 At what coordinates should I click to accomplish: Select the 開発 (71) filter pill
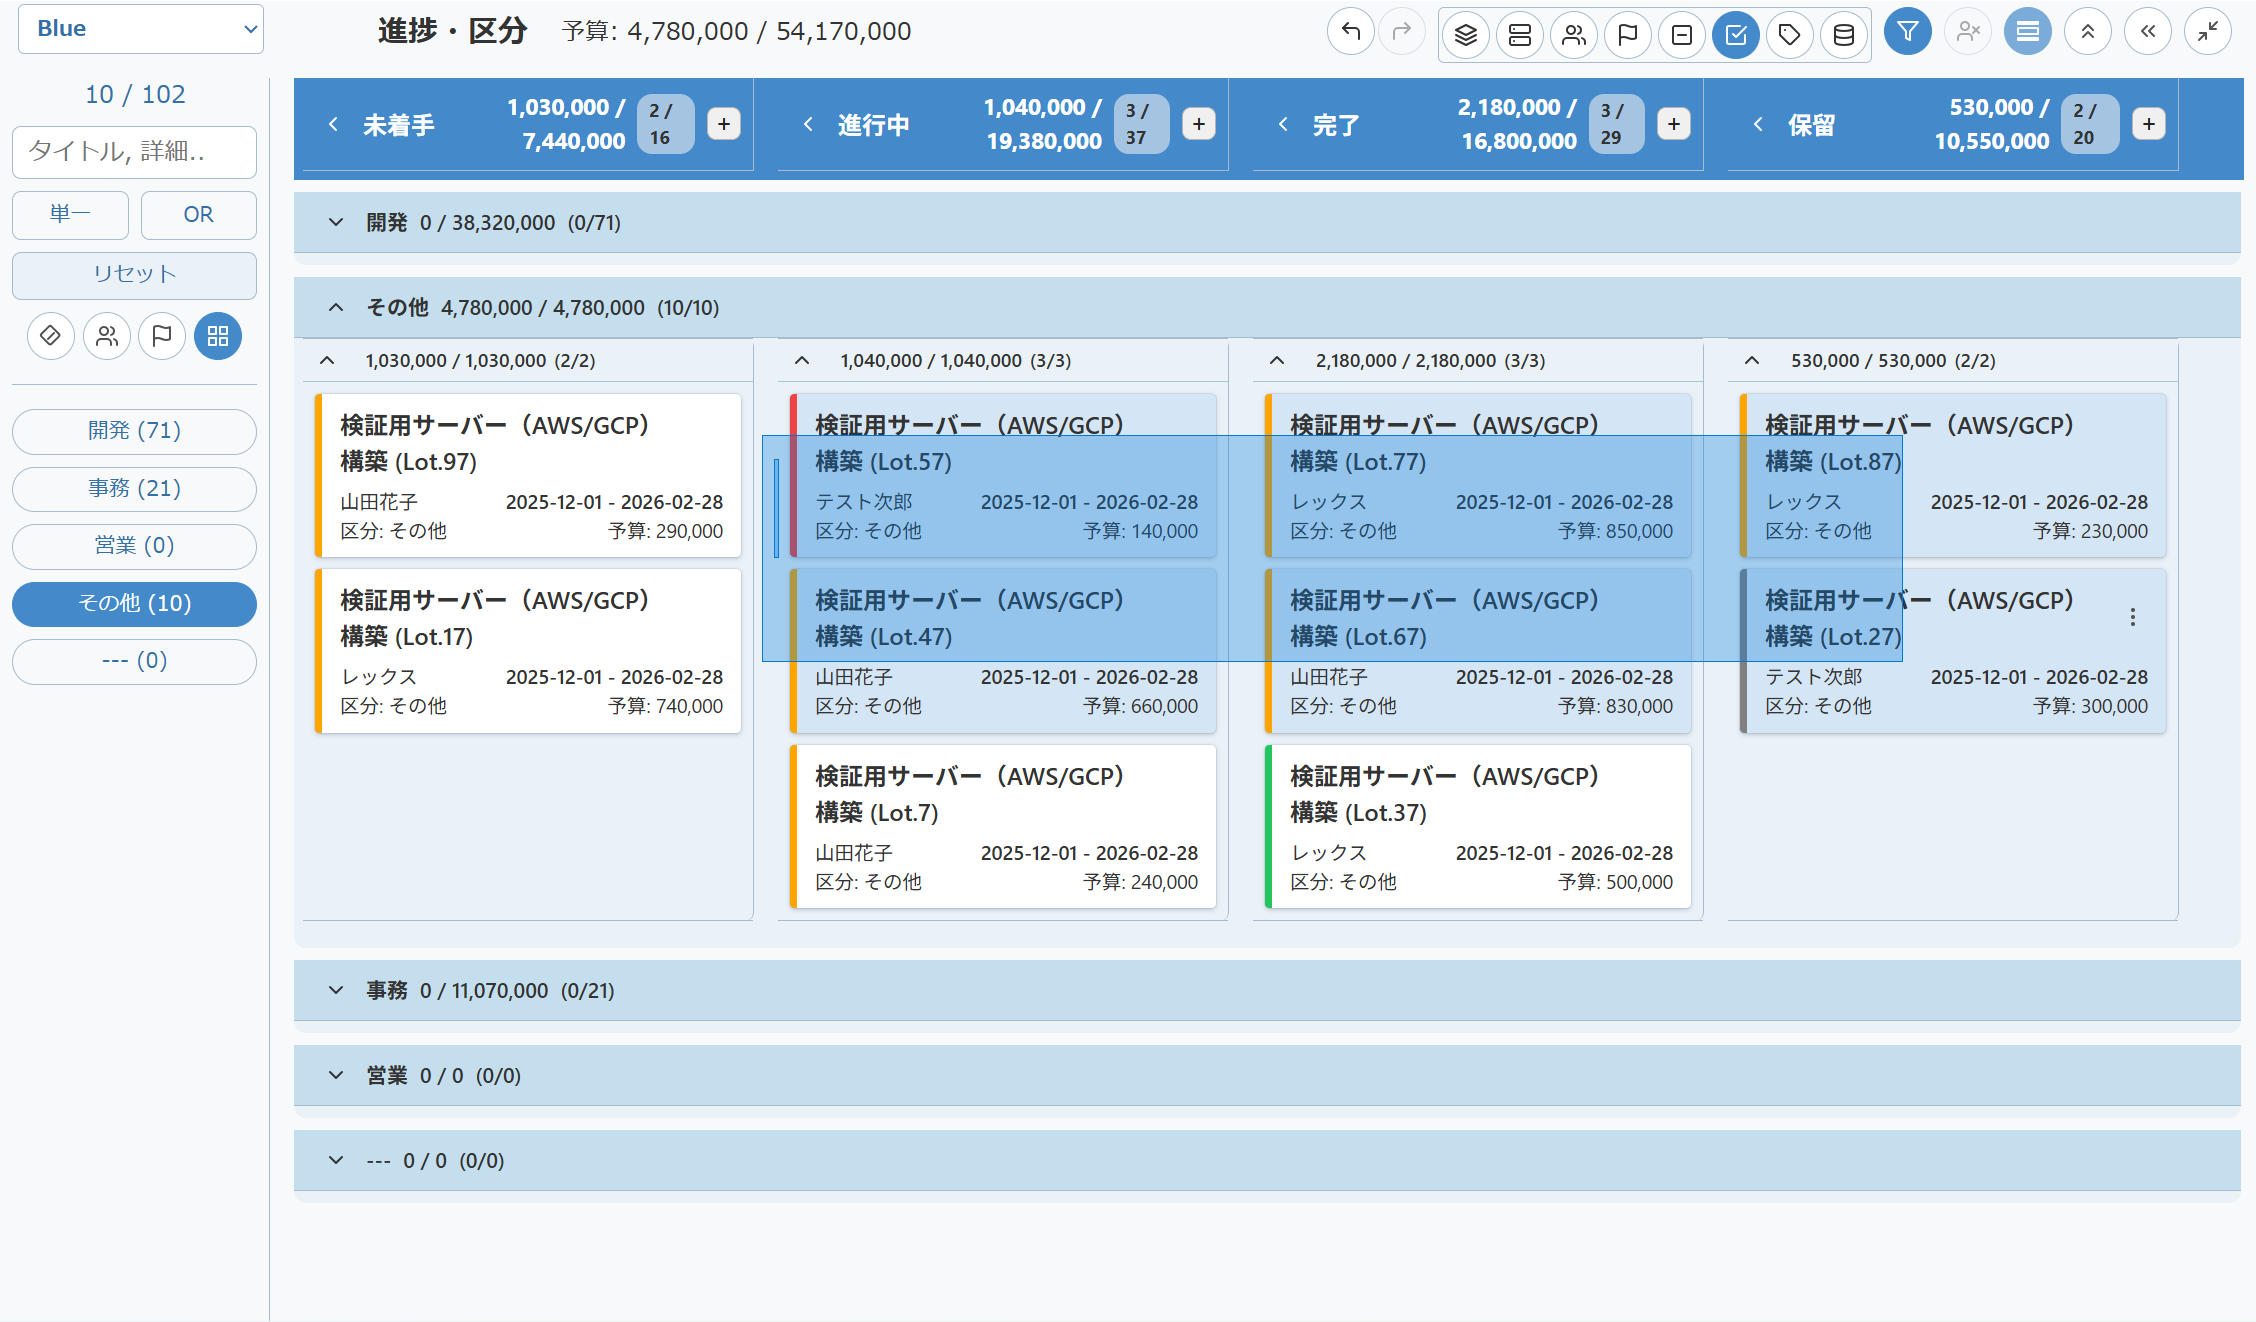coord(134,431)
